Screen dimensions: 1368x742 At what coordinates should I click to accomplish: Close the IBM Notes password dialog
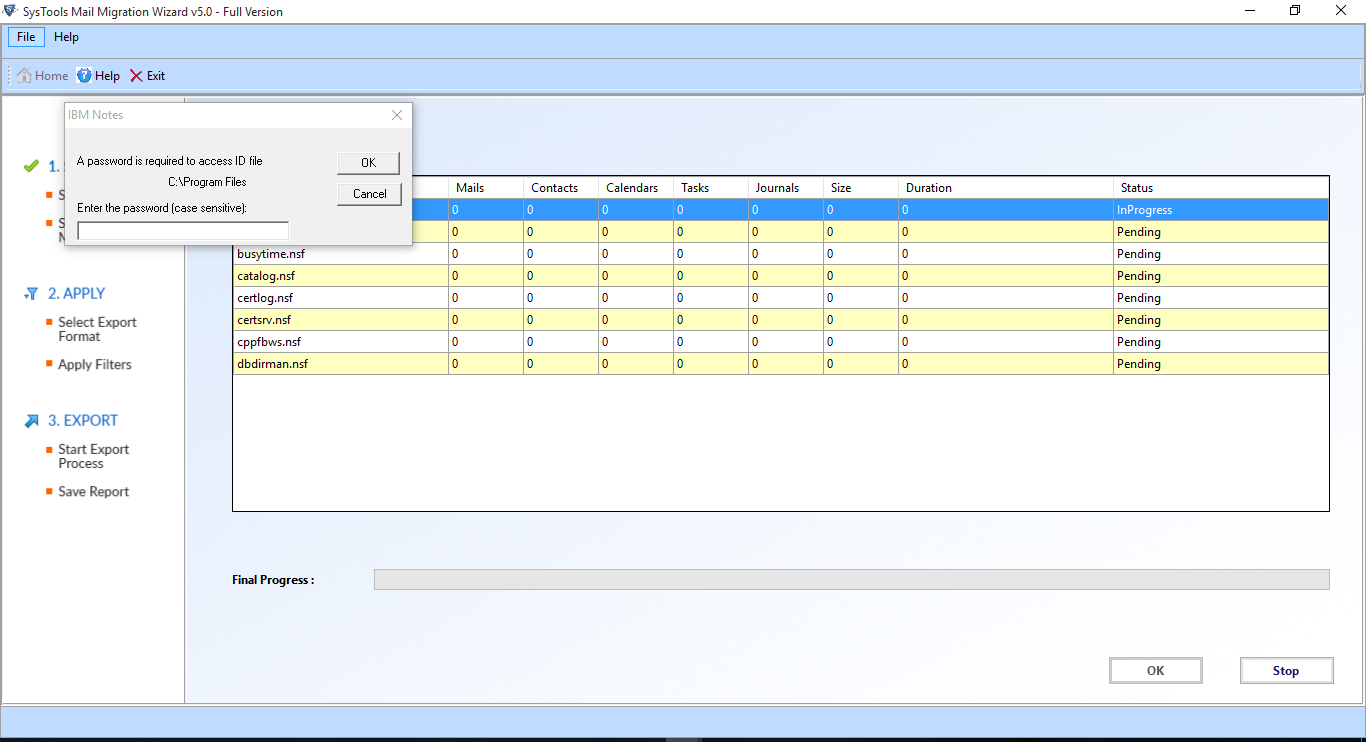pos(397,115)
